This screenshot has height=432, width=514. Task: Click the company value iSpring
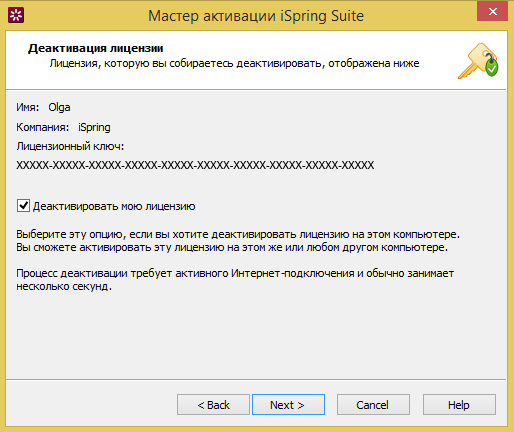tap(94, 127)
